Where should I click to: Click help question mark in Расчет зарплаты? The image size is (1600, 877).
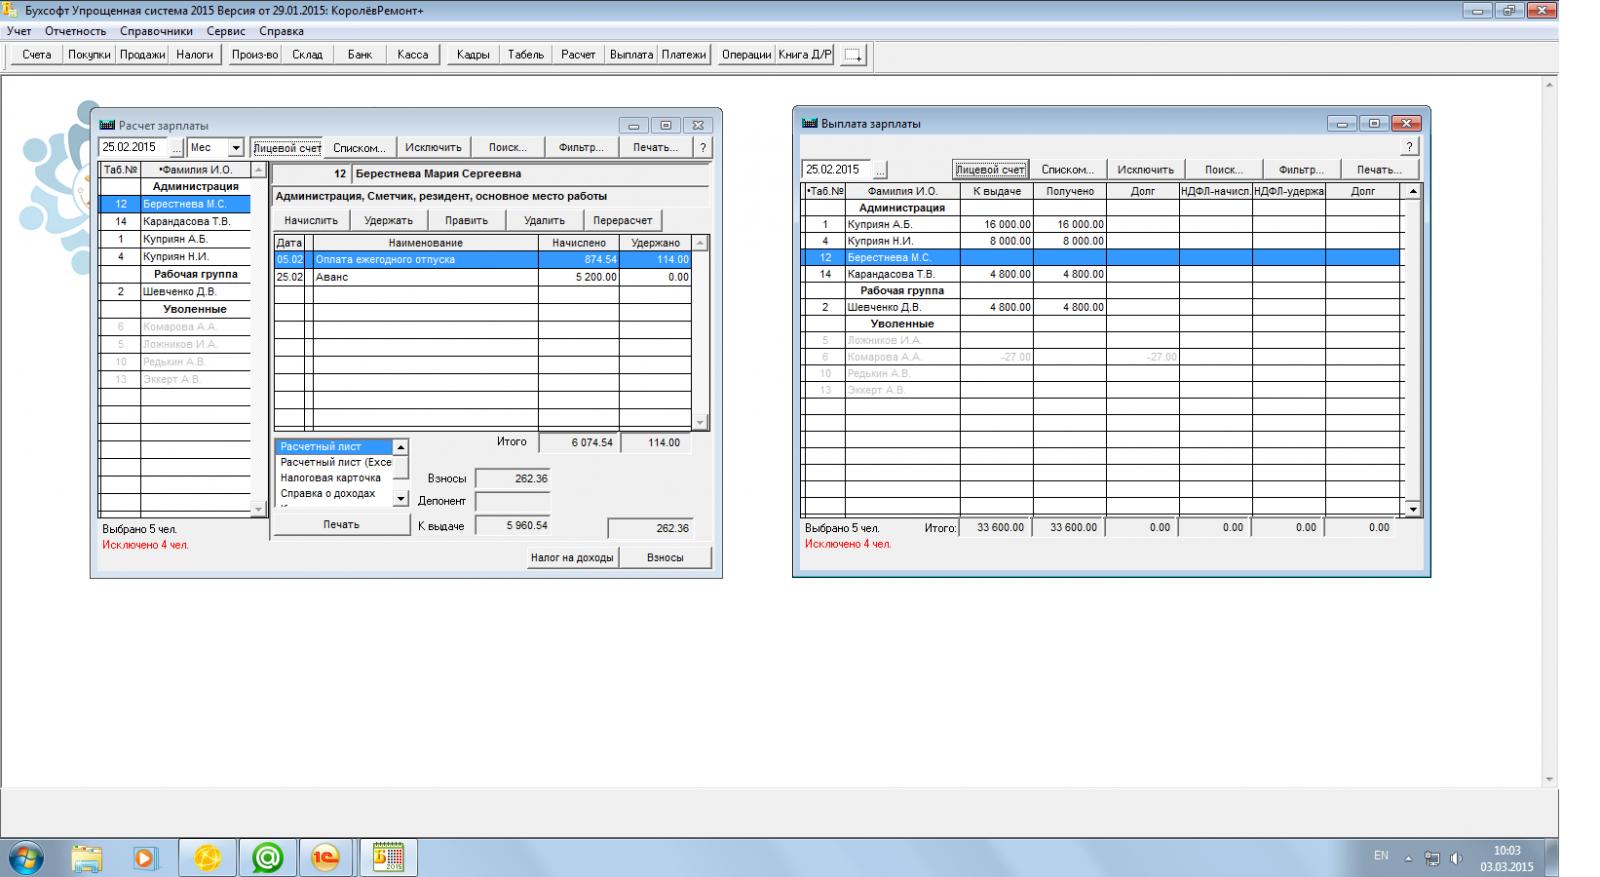pos(703,147)
